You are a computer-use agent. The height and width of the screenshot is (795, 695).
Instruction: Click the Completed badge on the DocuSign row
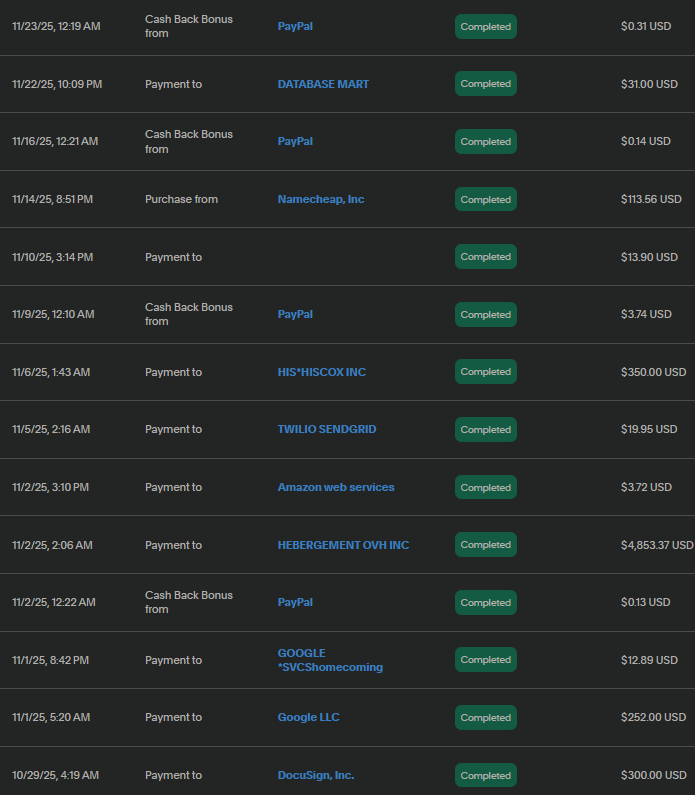tap(486, 775)
